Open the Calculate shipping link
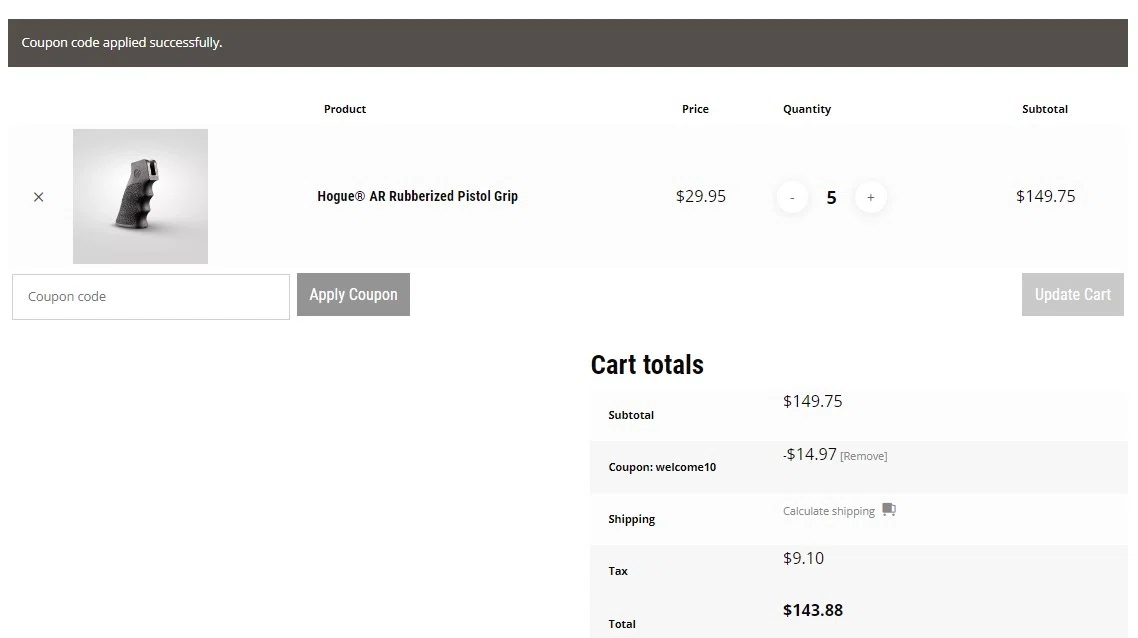The height and width of the screenshot is (638, 1138). click(x=829, y=511)
